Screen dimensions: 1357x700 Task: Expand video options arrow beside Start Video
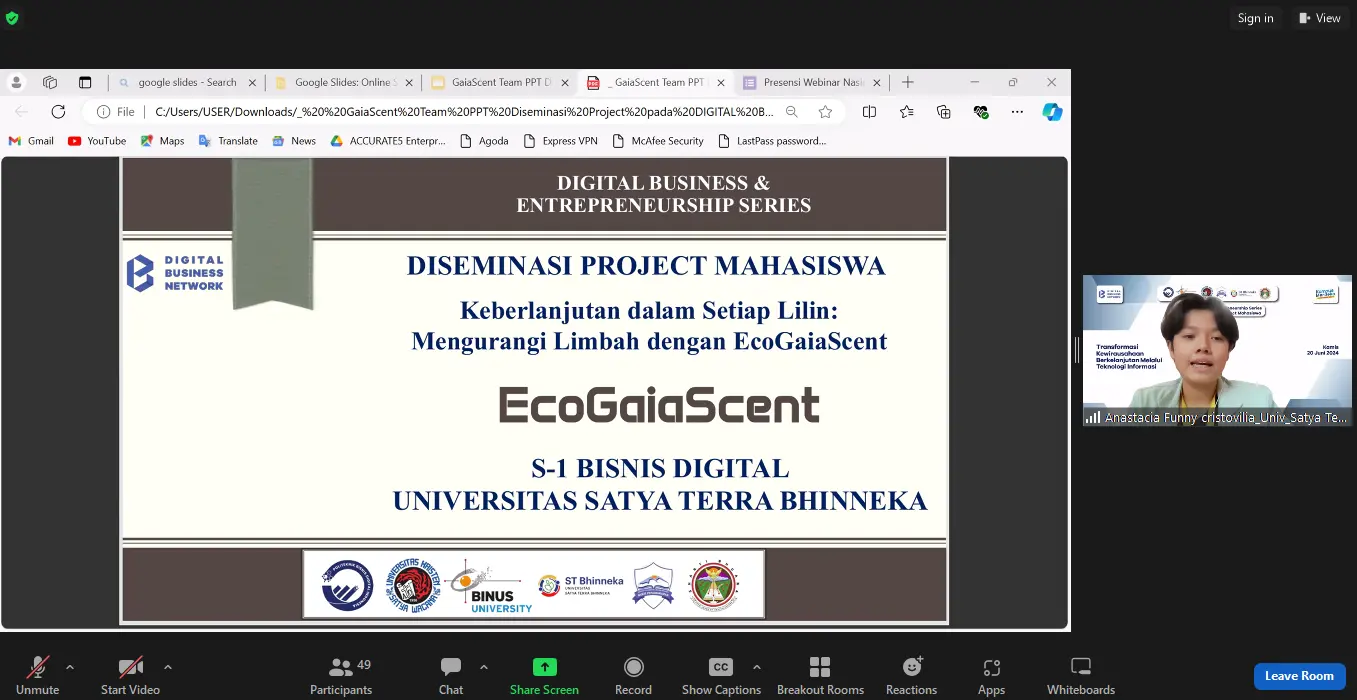click(x=167, y=667)
